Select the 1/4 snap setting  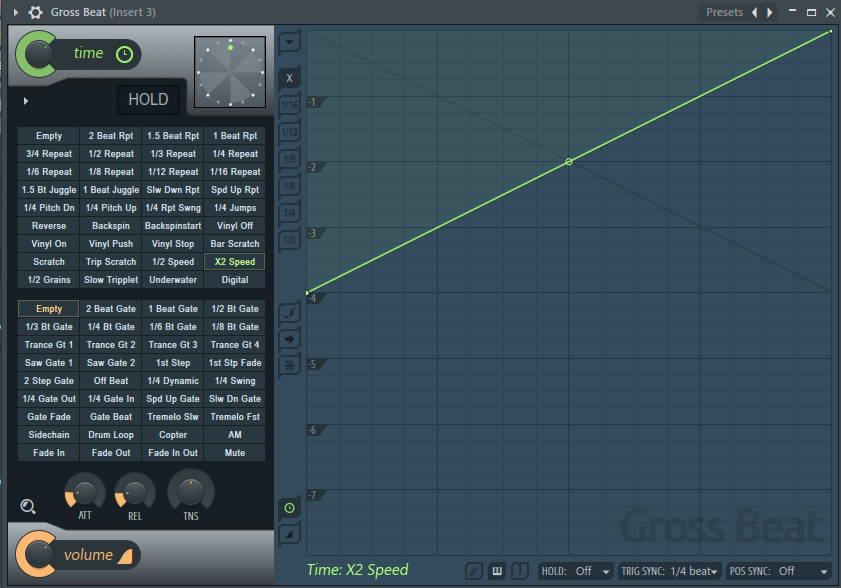click(x=289, y=213)
